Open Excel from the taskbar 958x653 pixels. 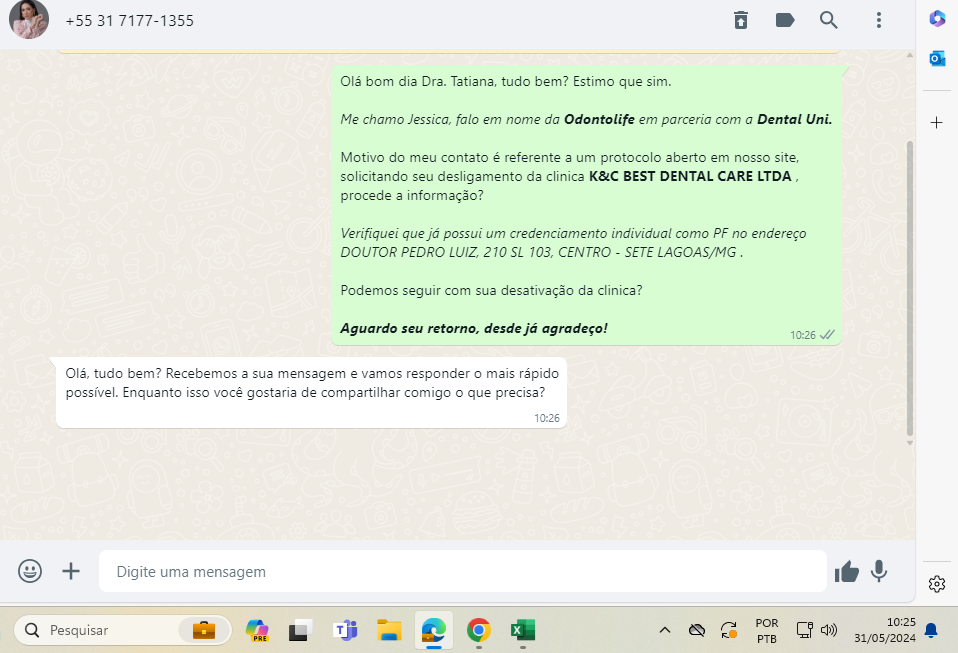[x=522, y=630]
